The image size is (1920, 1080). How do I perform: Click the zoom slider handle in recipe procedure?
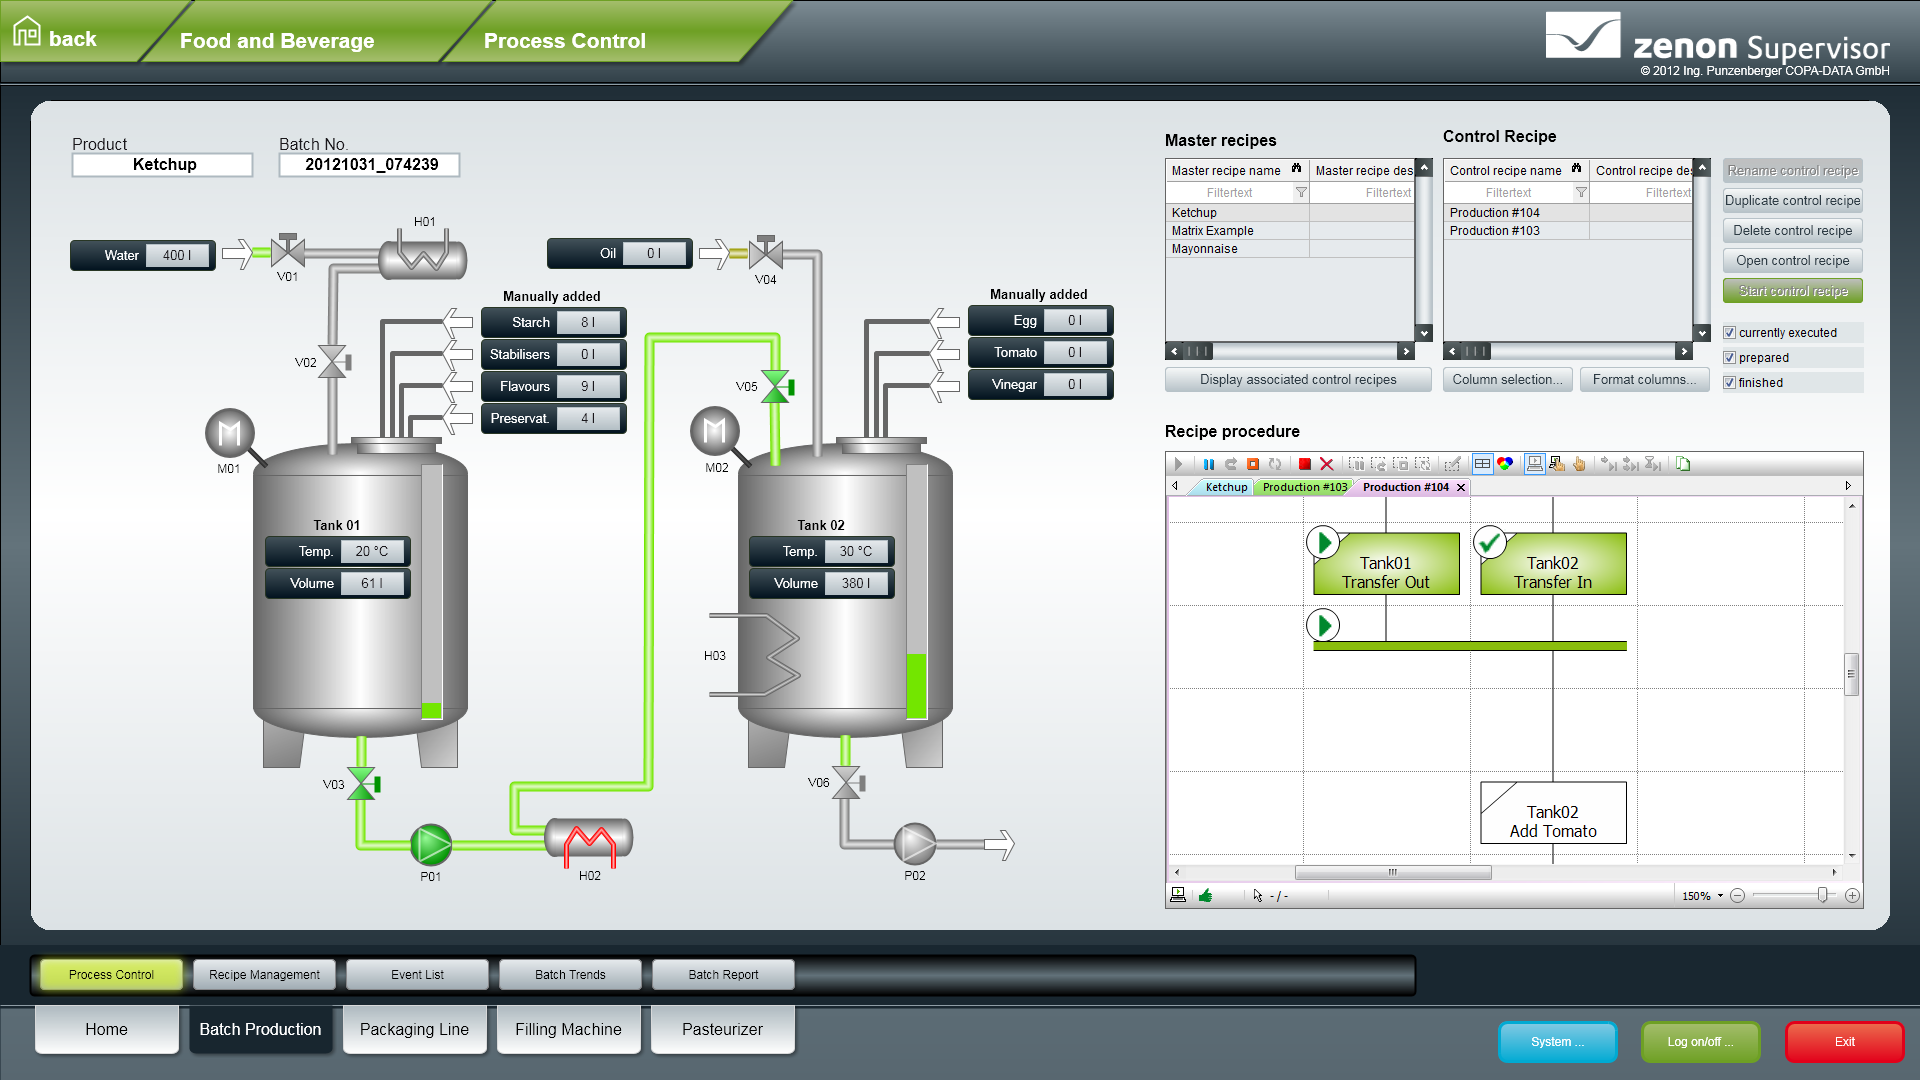[1822, 895]
